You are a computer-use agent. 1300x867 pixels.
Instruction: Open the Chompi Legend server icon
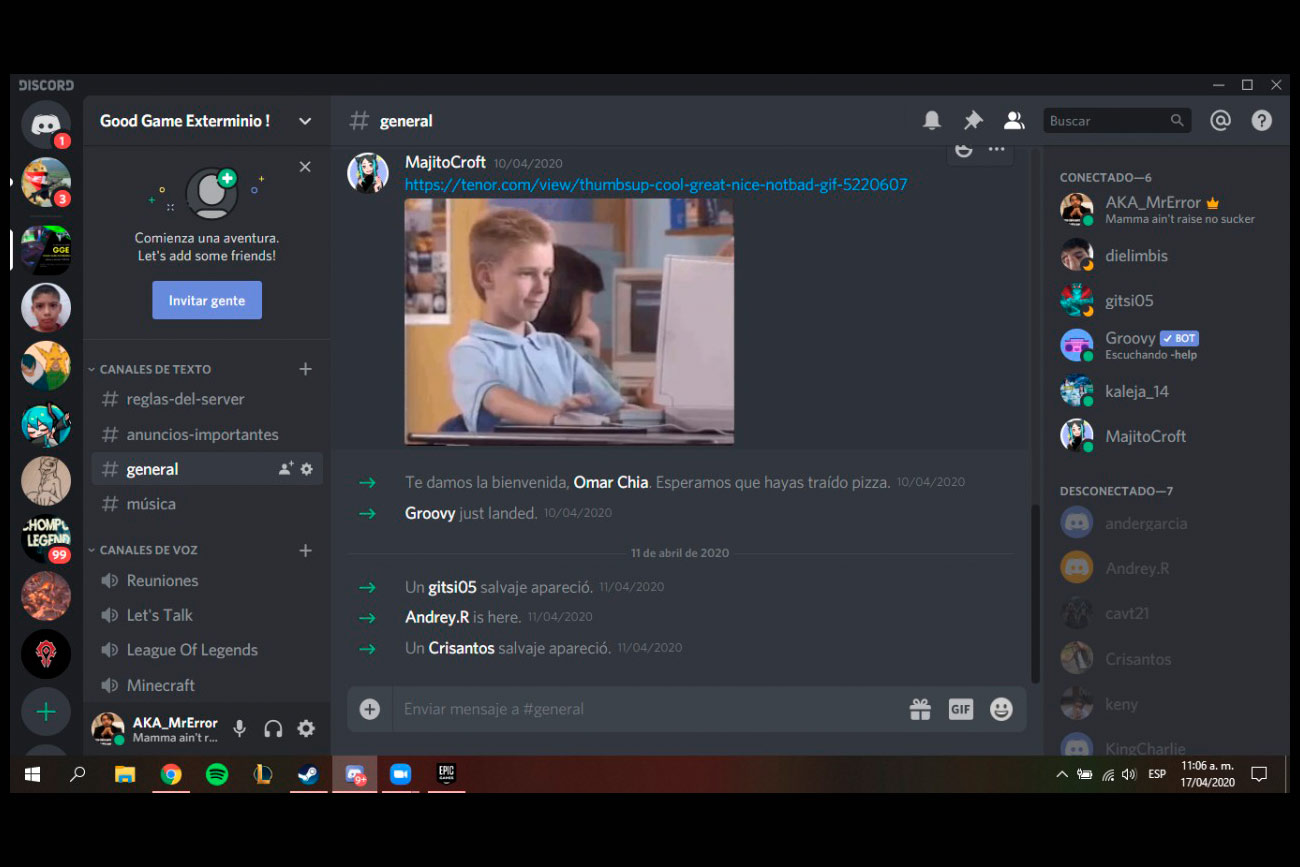click(x=46, y=539)
